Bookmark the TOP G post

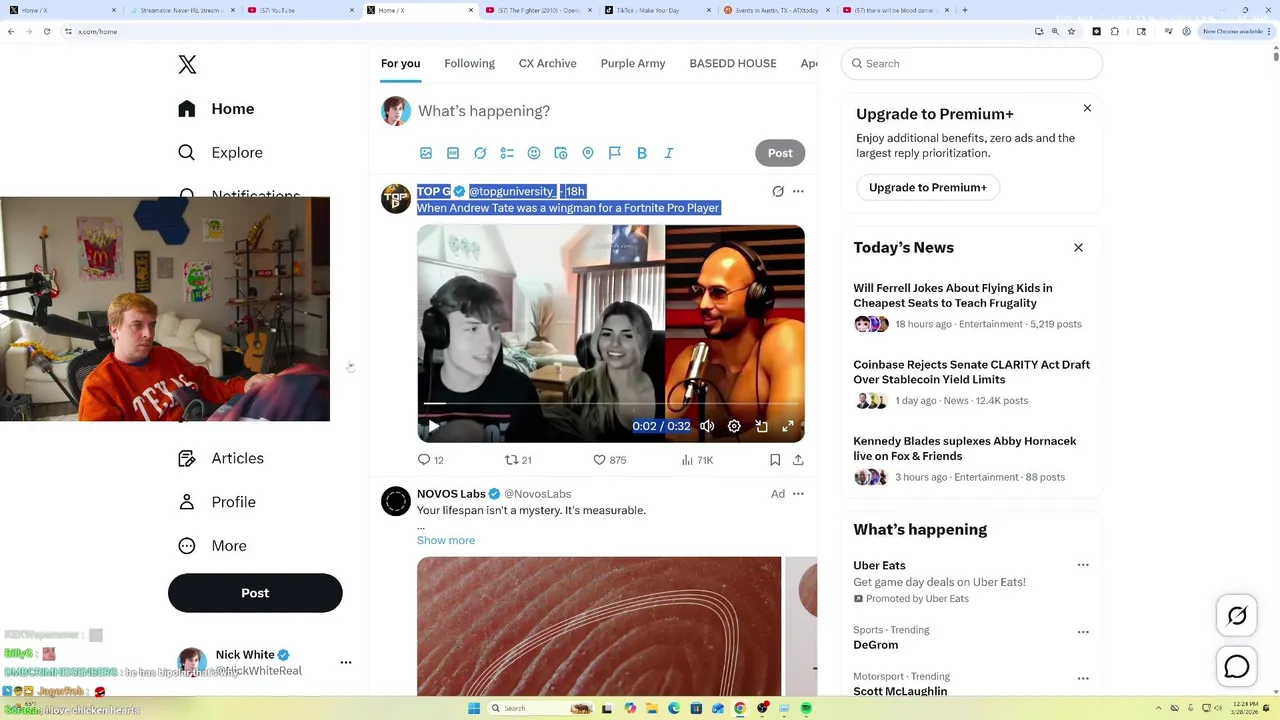(x=775, y=460)
